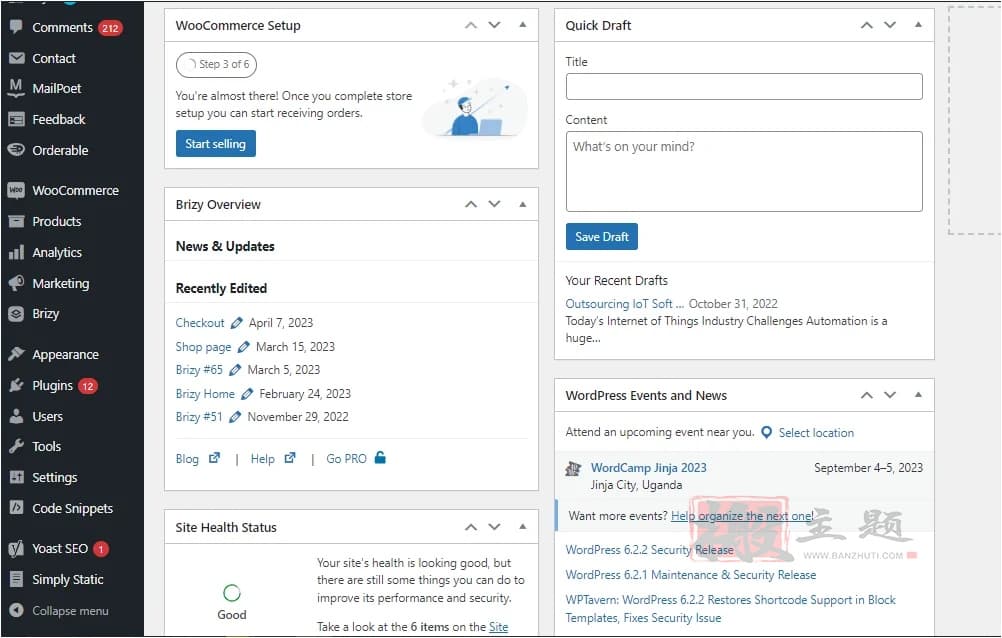
Task: Open the Brizy Home recently edited link
Action: click(x=205, y=394)
